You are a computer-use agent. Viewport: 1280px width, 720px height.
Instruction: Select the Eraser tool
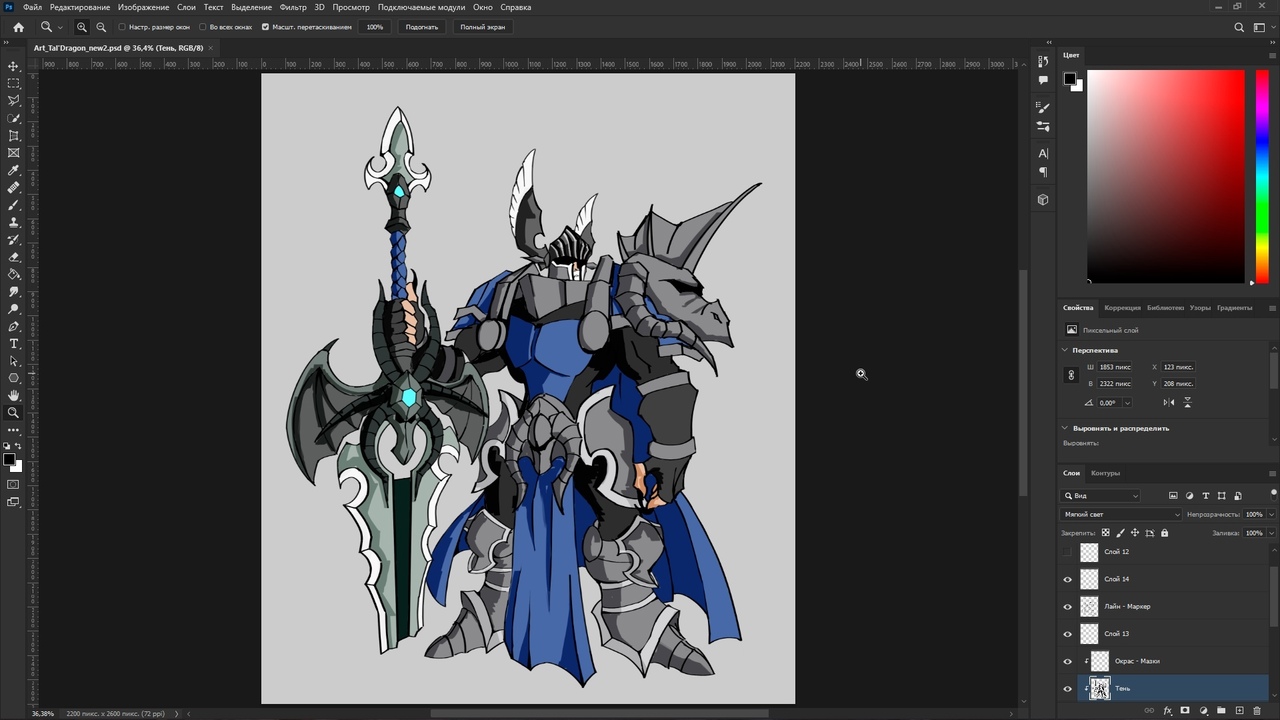[13, 257]
